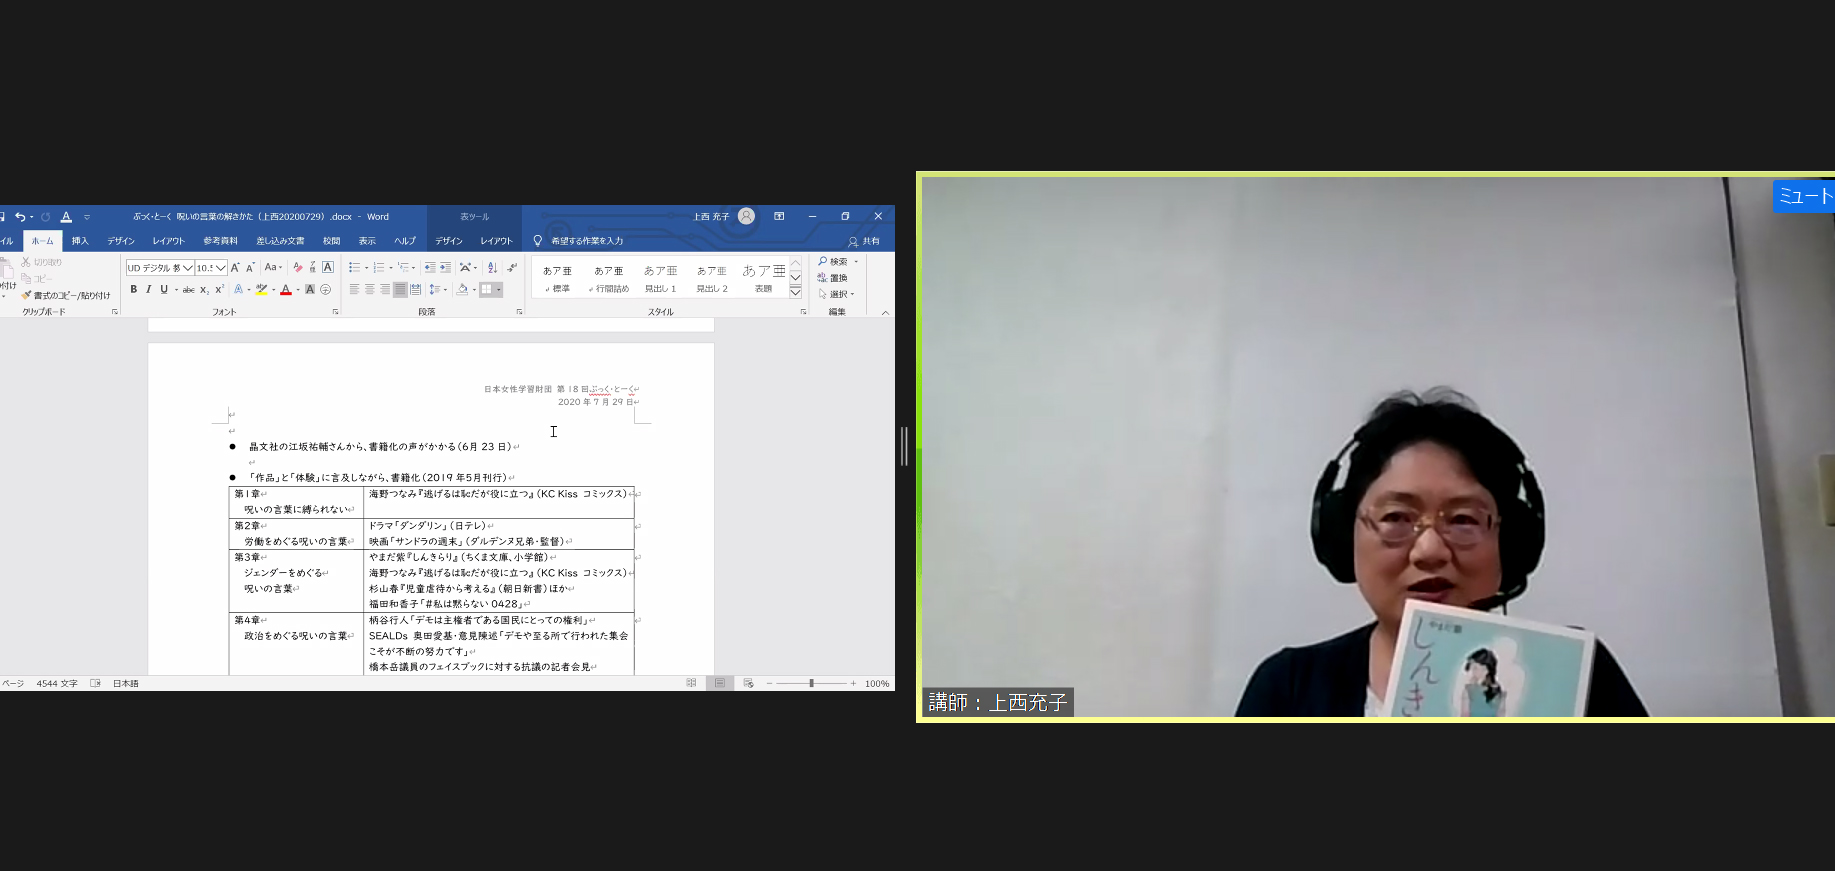Open the multilevel list menu
The height and width of the screenshot is (871, 1835).
pos(404,267)
